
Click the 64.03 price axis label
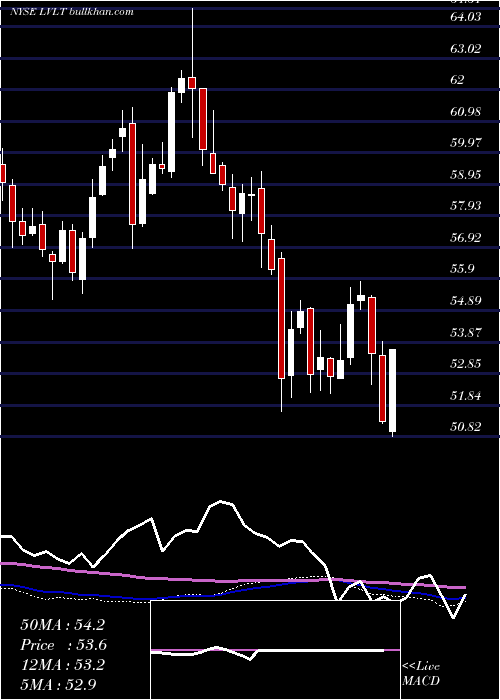pyautogui.click(x=466, y=17)
